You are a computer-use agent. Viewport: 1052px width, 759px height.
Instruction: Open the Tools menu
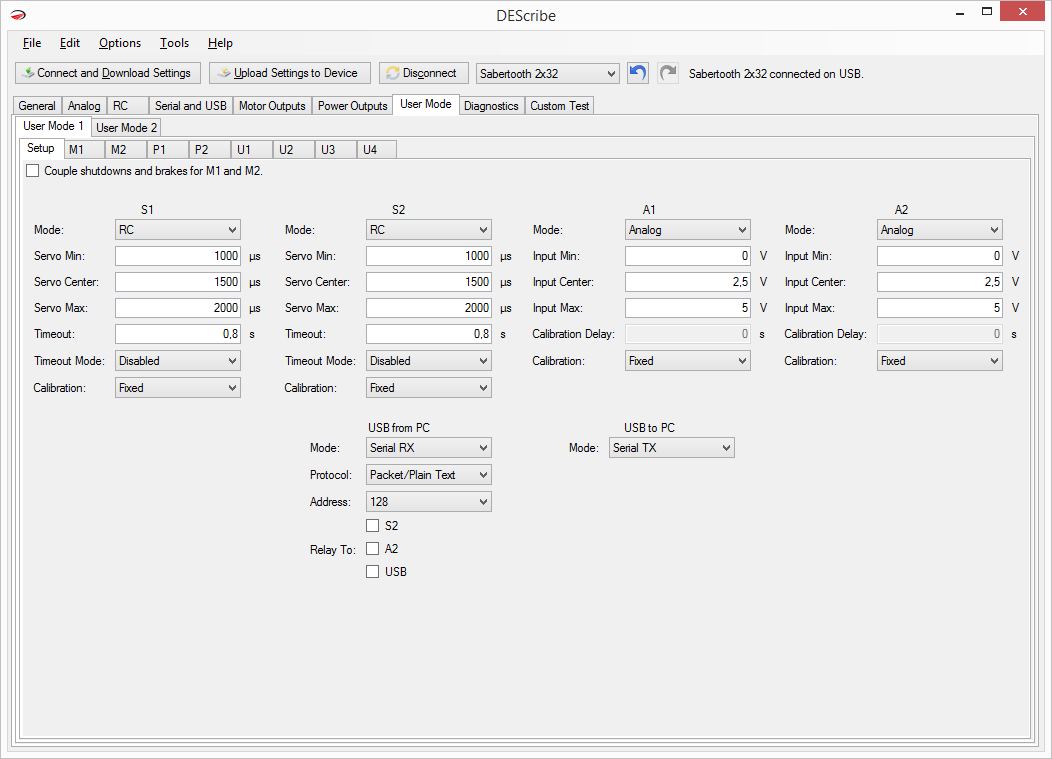click(174, 43)
